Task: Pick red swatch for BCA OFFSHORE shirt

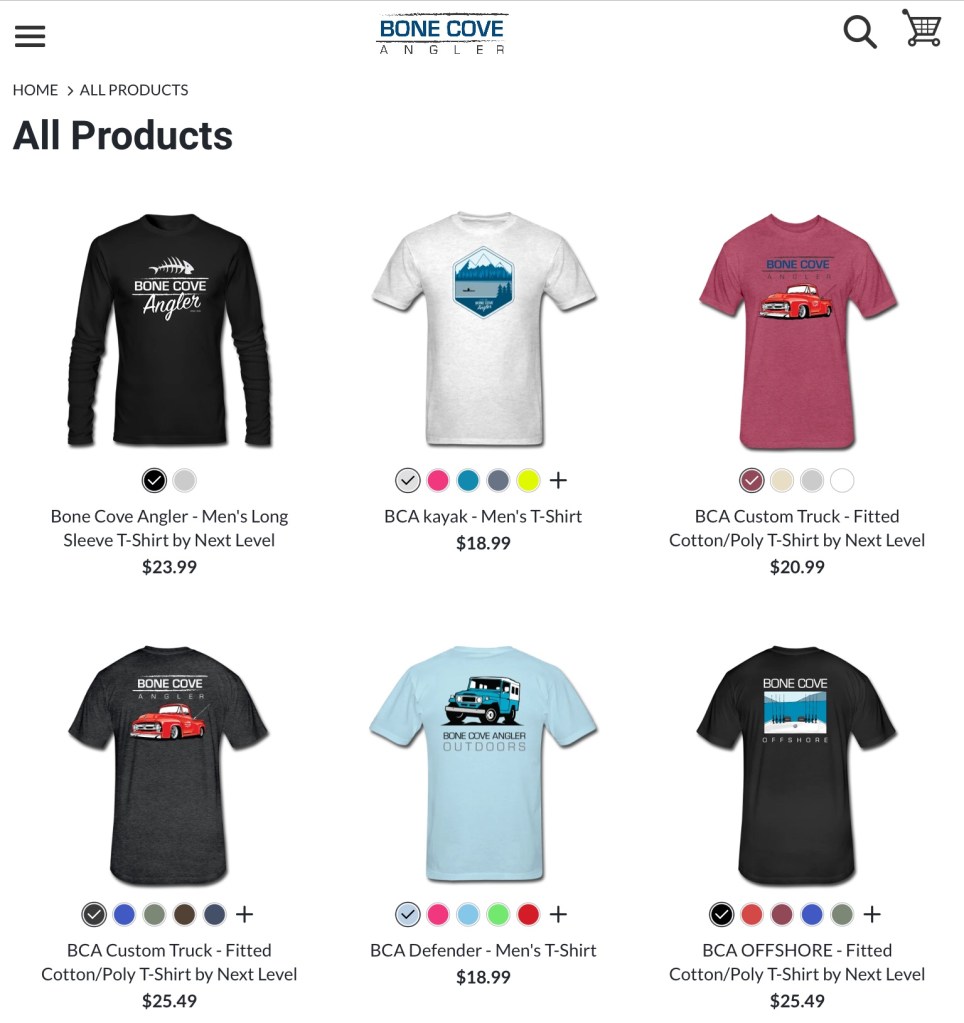Action: [751, 915]
